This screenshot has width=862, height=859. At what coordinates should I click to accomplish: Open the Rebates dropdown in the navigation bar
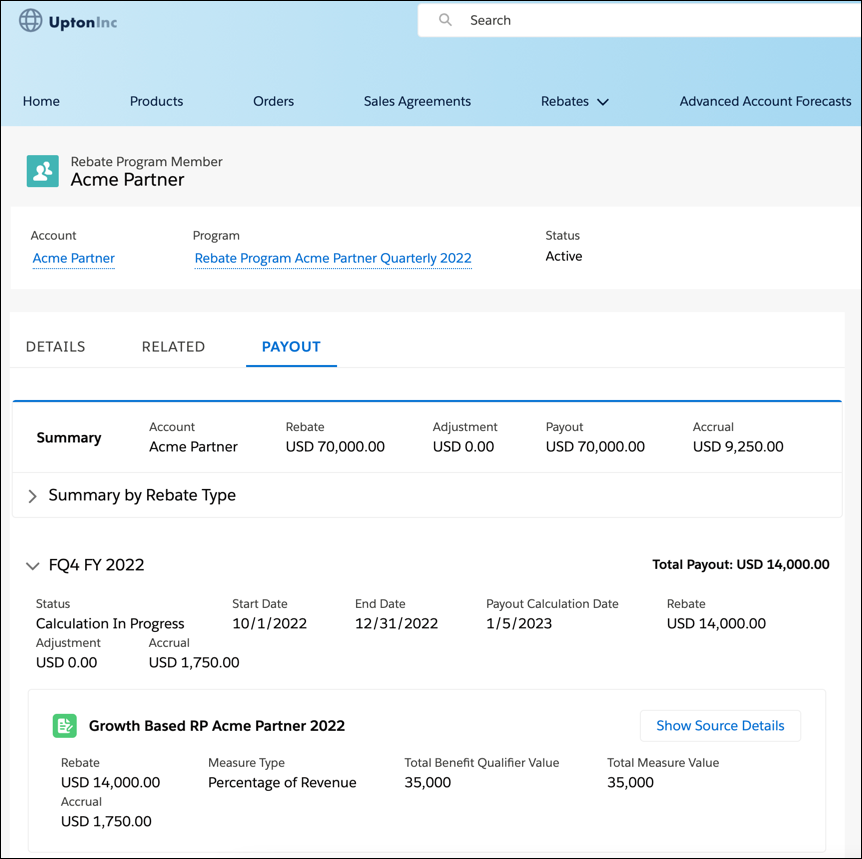(x=574, y=101)
